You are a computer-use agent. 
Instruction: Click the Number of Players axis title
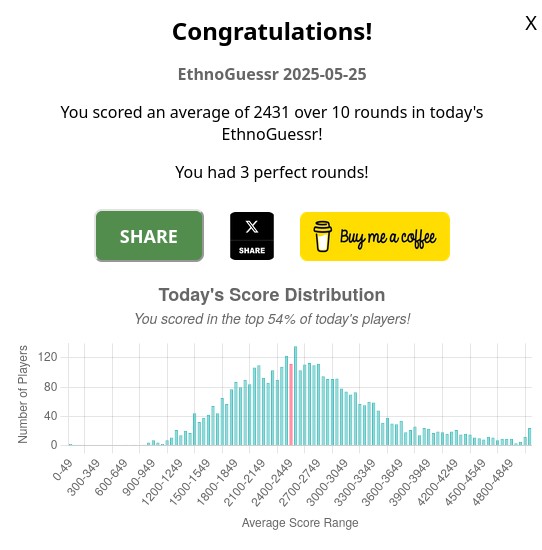22,394
